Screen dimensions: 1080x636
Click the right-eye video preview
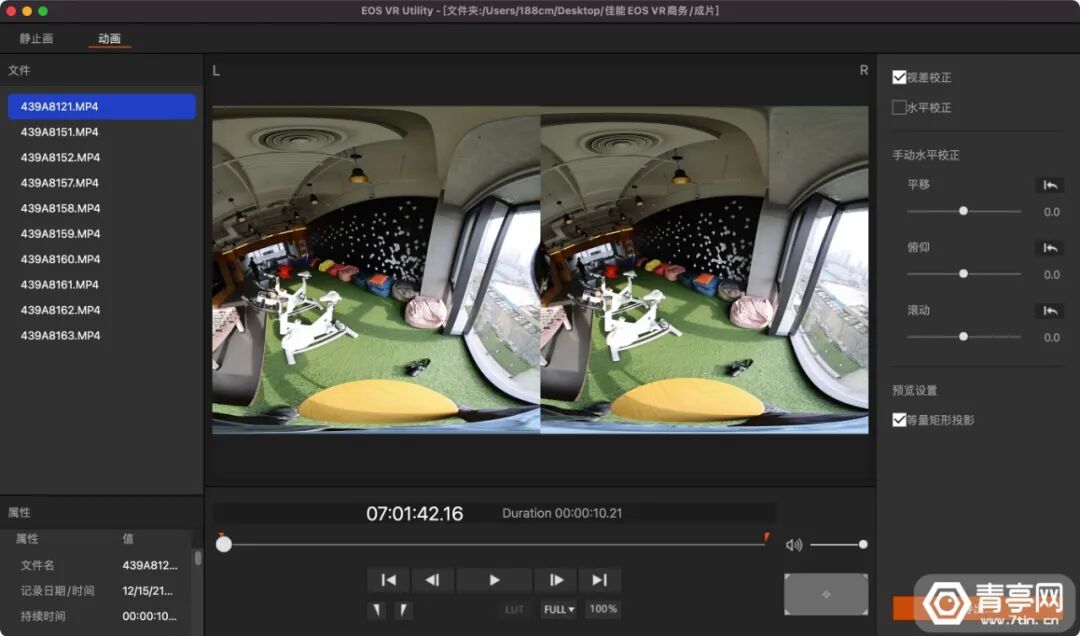705,269
